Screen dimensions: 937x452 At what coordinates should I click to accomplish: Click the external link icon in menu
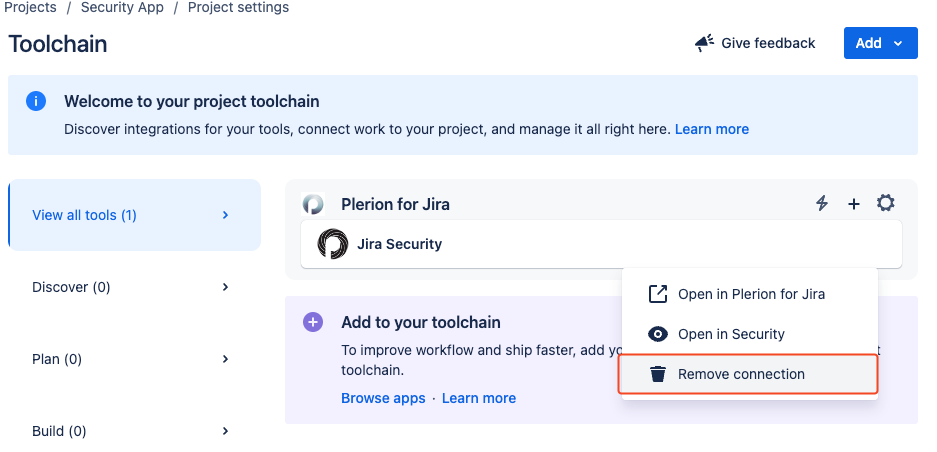(658, 294)
